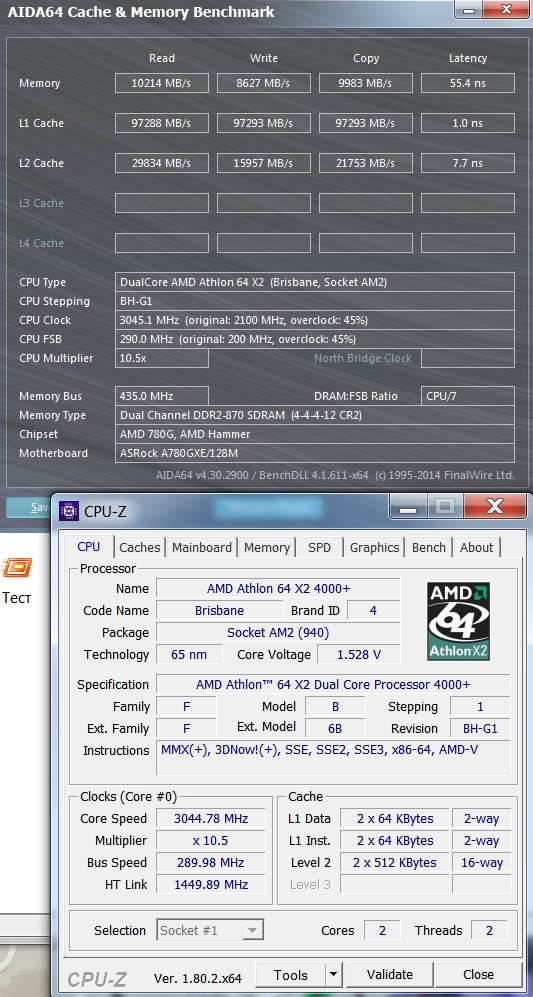Click the Close button in CPU-Z
This screenshot has height=997, width=533.
478,975
